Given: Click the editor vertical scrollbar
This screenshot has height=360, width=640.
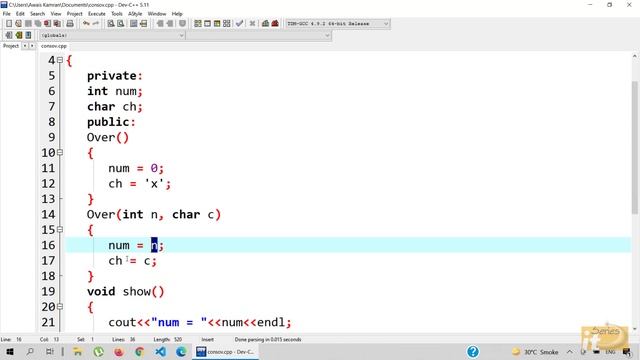Looking at the screenshot, I should click(x=635, y=147).
